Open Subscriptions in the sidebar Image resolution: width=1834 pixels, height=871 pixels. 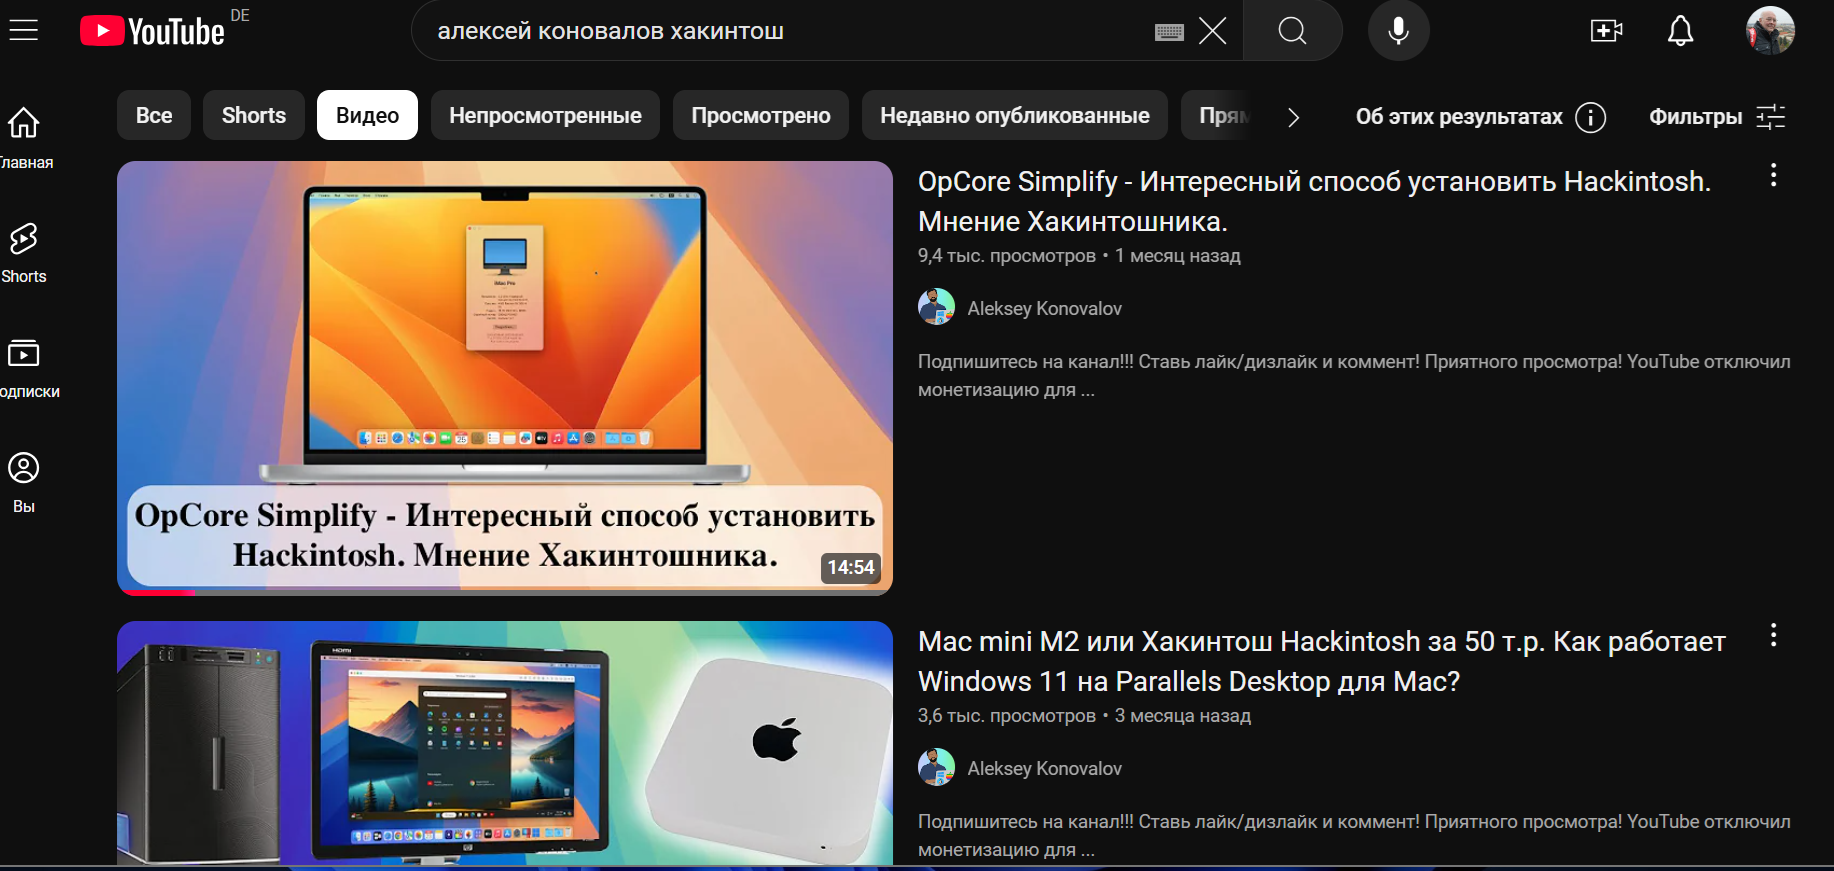tap(24, 368)
